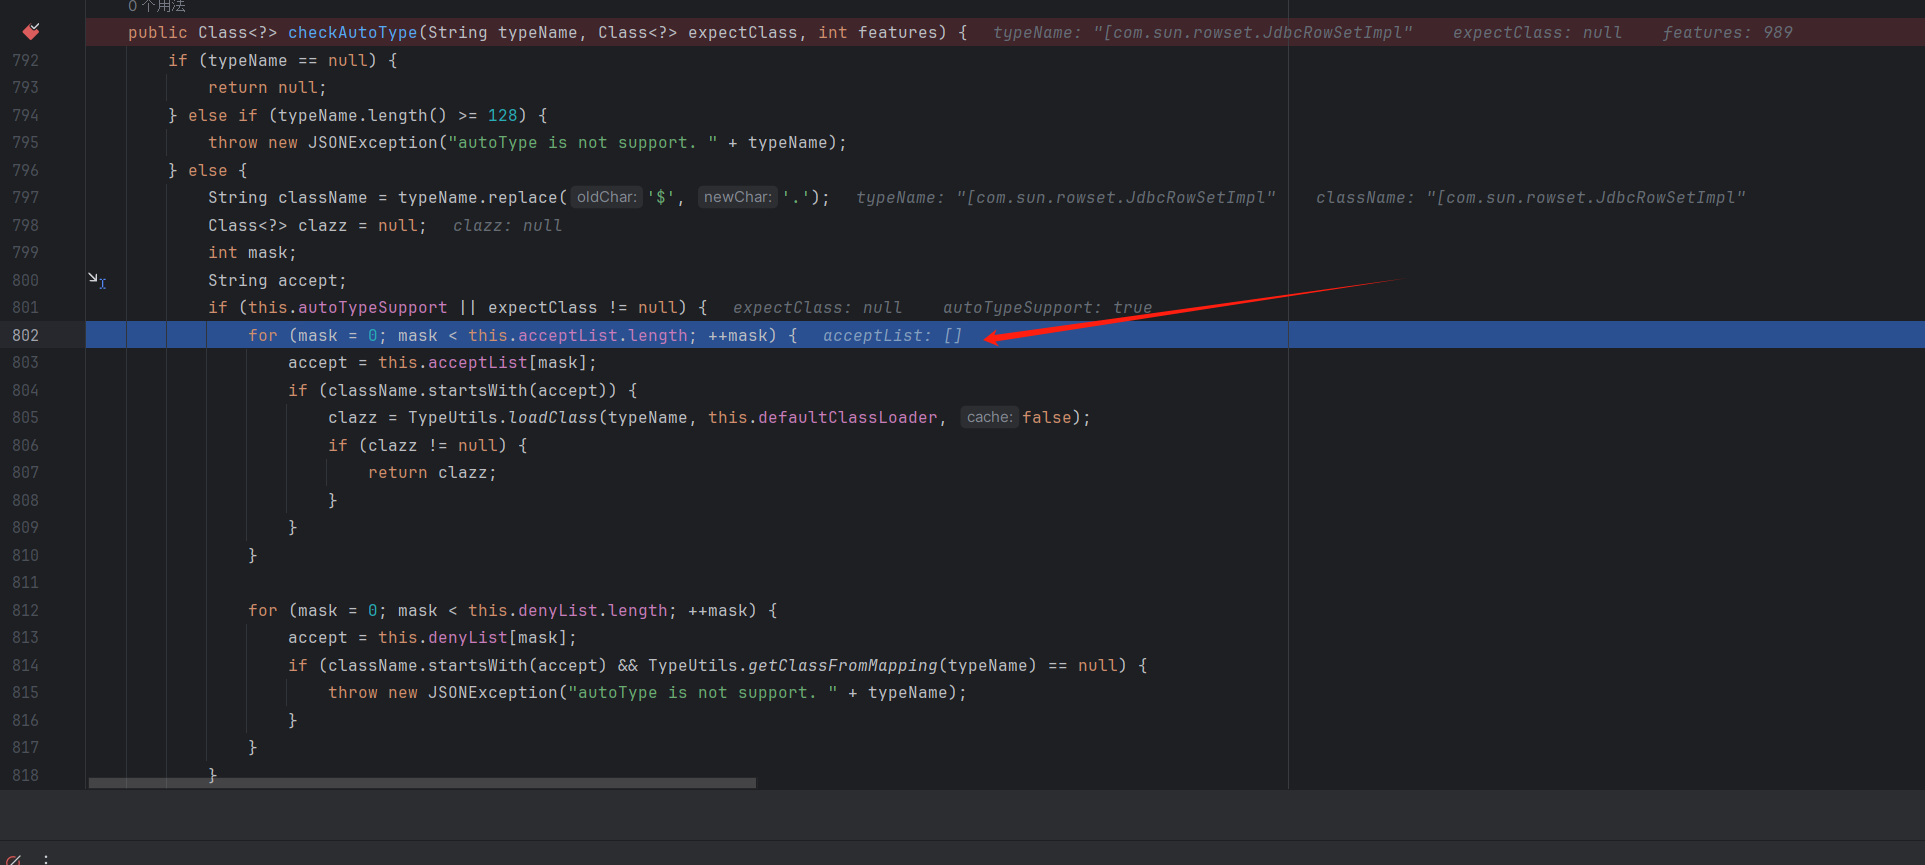1925x865 pixels.
Task: Click this.acceptList.length on highlighted line
Action: (578, 335)
